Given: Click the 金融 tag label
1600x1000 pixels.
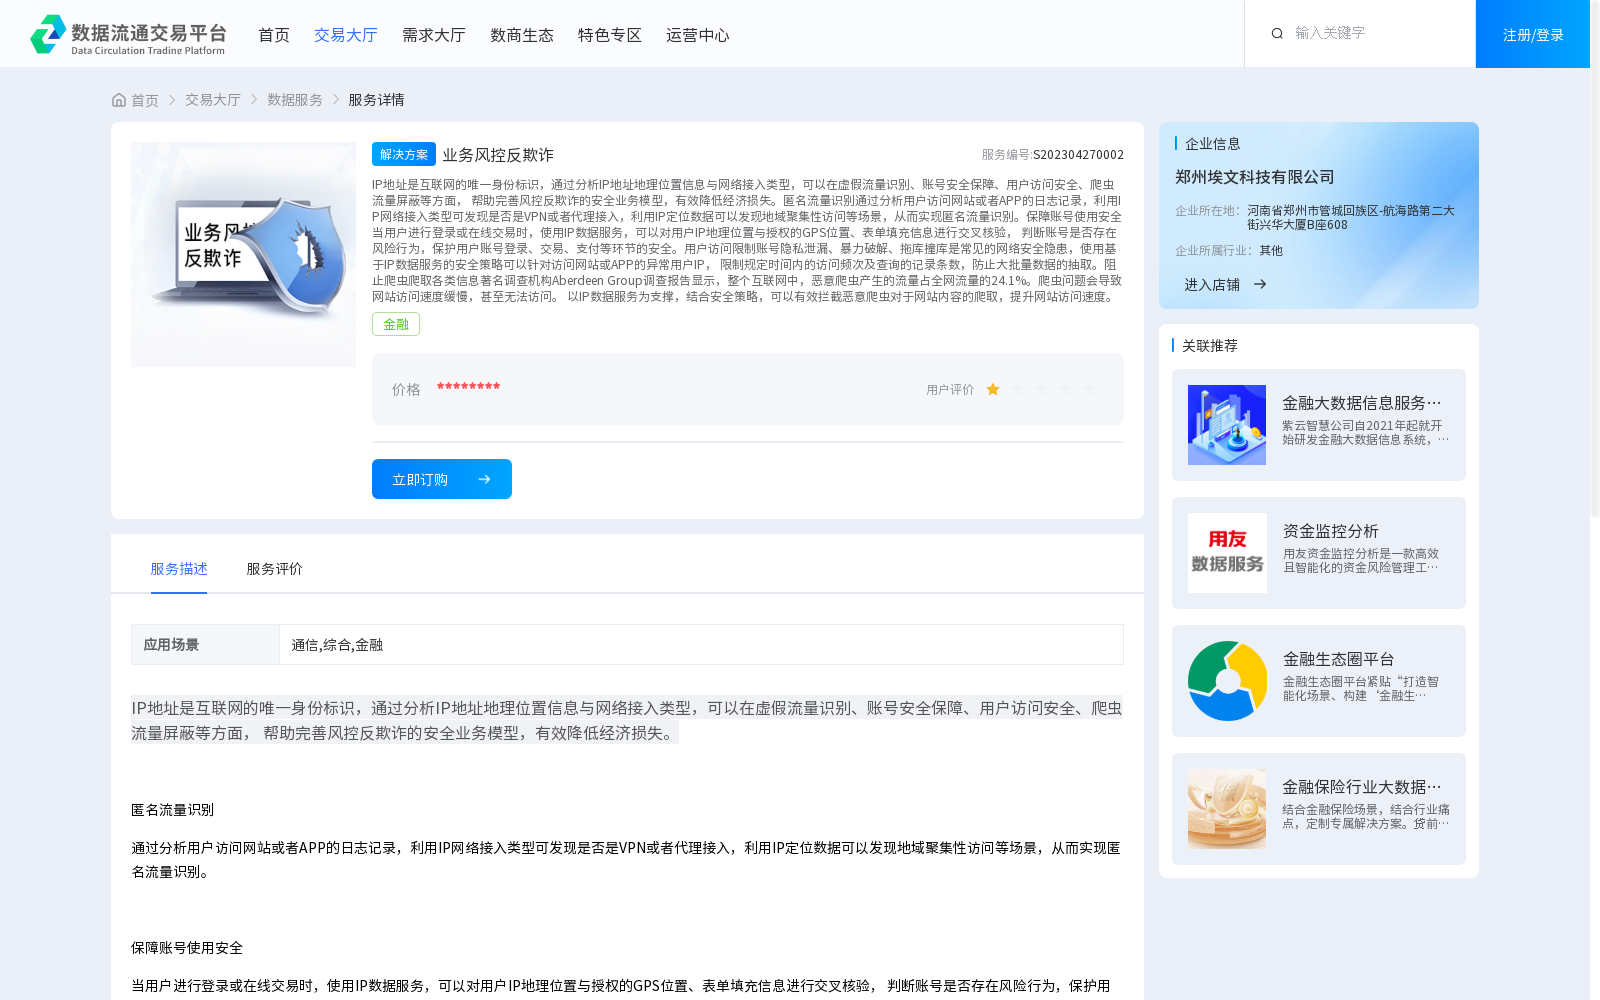Looking at the screenshot, I should click(396, 324).
